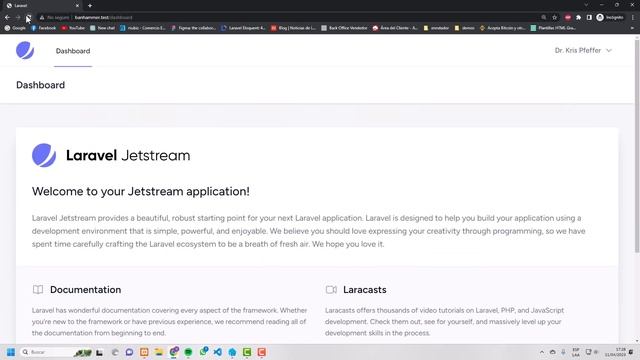Open WhatsApp from the taskbar
This screenshot has width=640, height=360.
tap(203, 351)
